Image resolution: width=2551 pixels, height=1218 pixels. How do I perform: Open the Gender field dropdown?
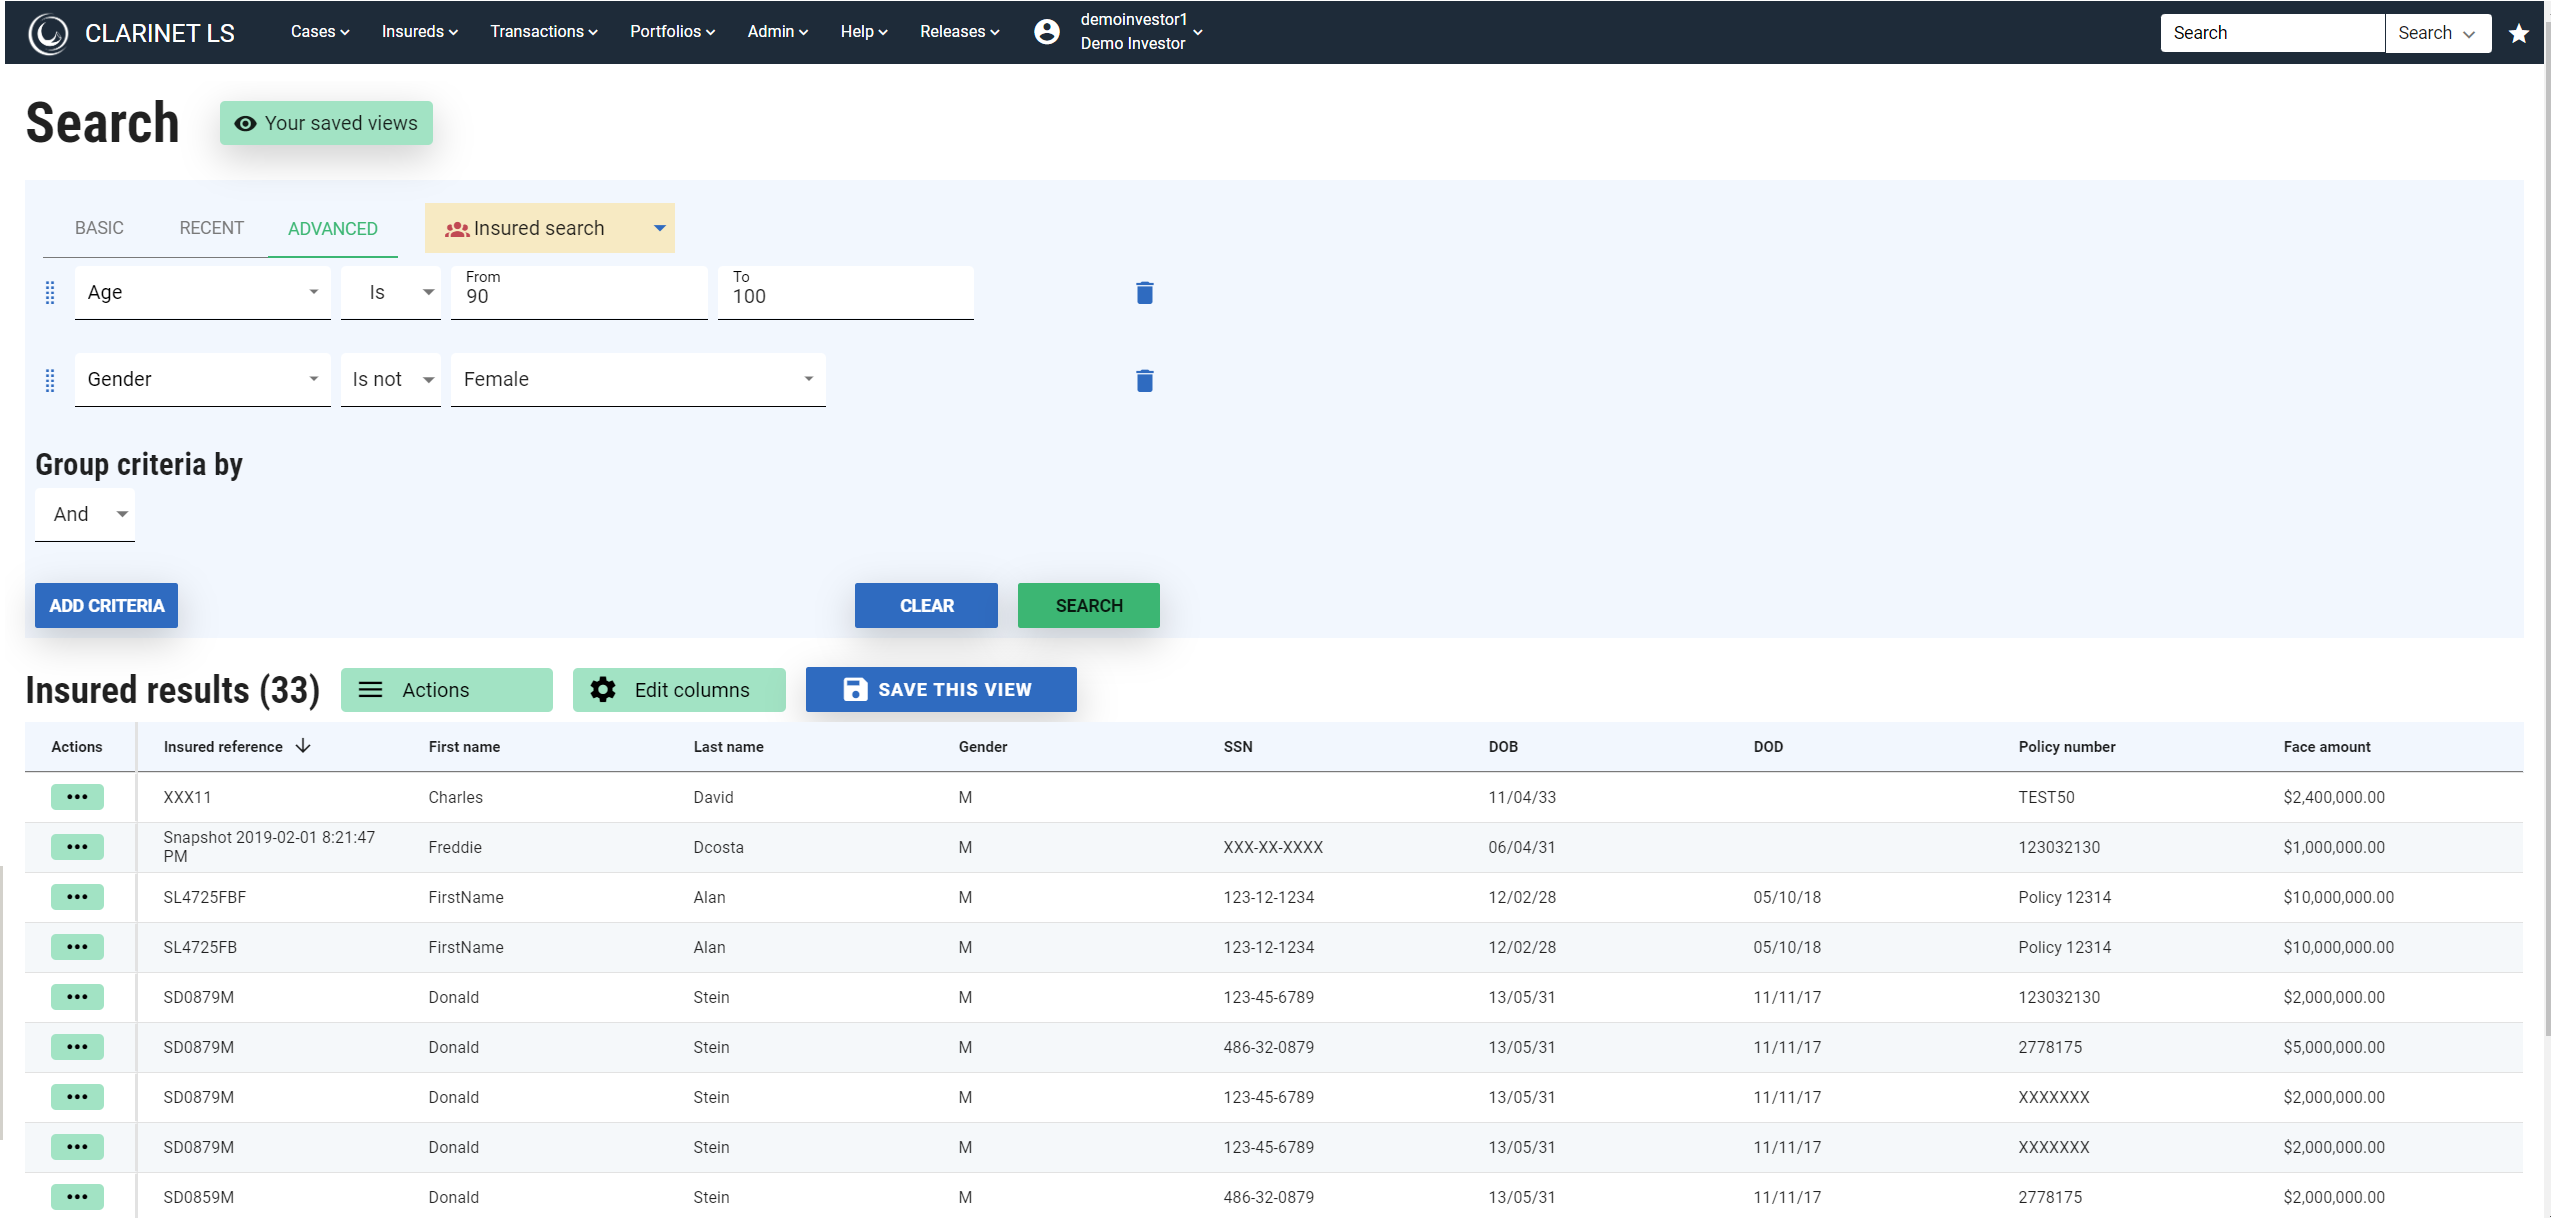pyautogui.click(x=203, y=379)
